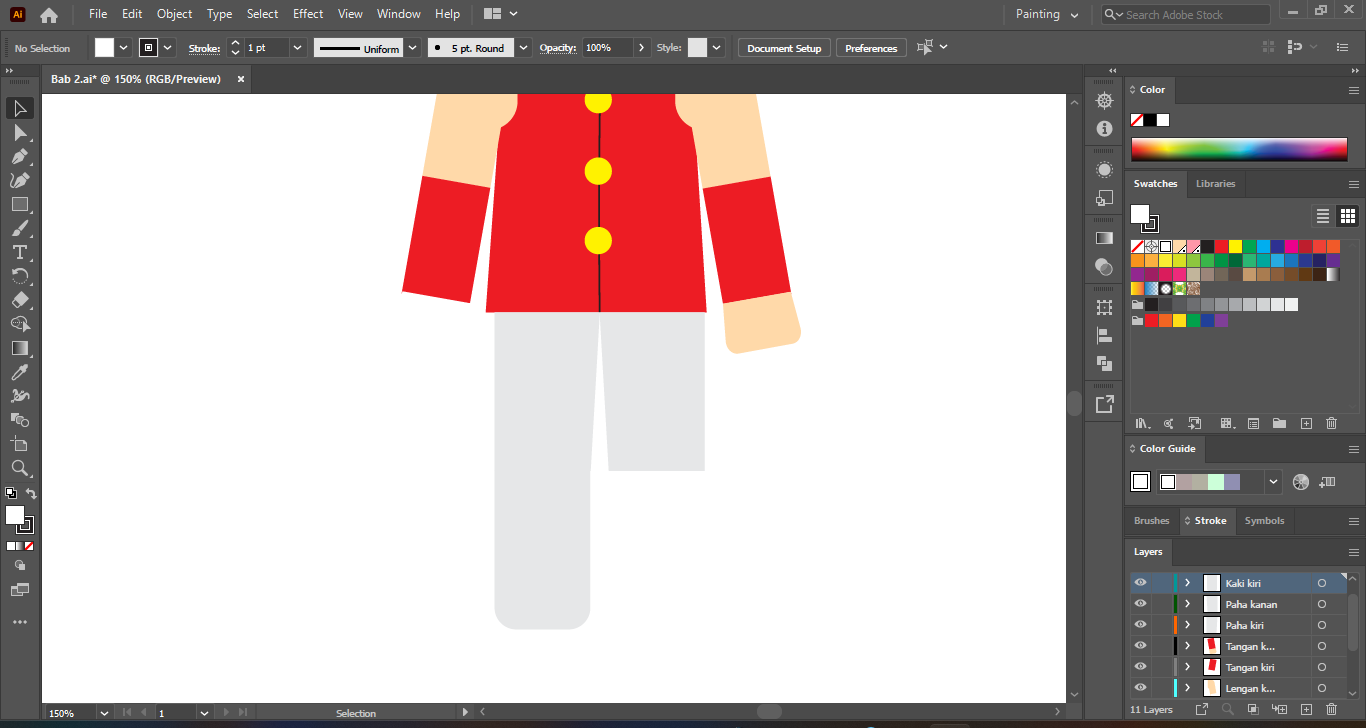Click the Document Setup button
1366x728 pixels.
(784, 48)
